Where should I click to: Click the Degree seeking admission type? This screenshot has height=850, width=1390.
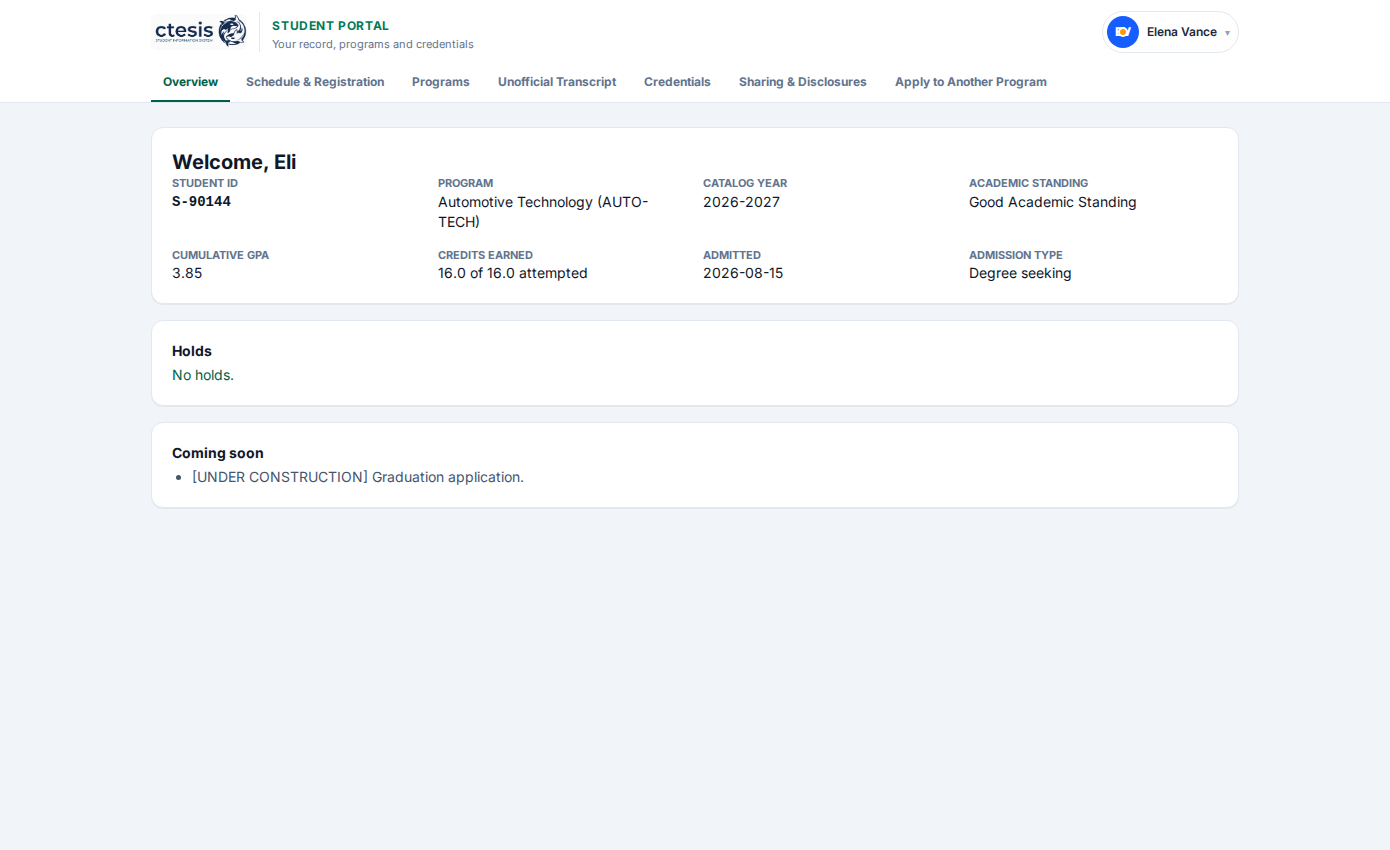(1020, 273)
